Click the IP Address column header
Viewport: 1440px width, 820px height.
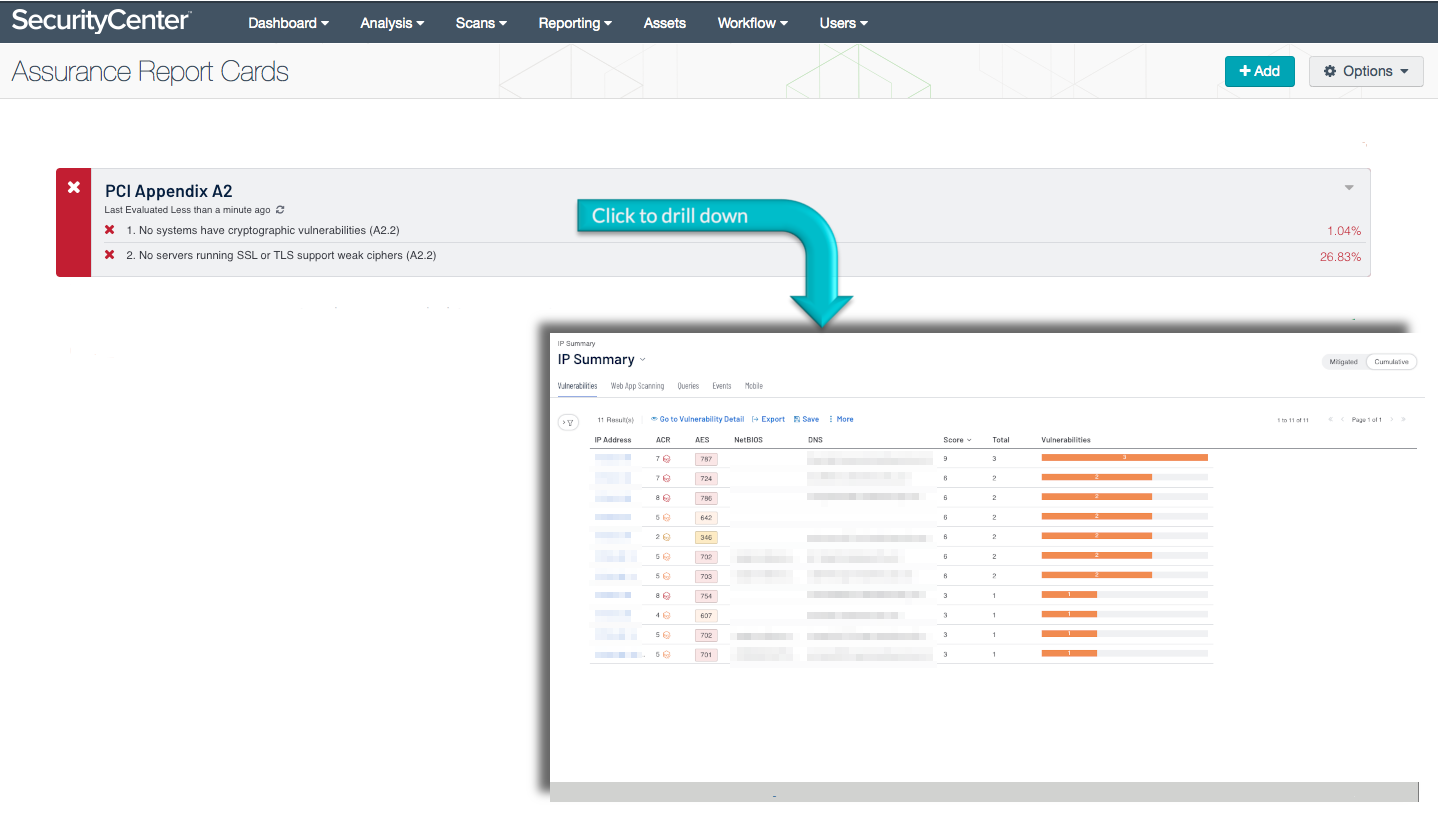(613, 440)
